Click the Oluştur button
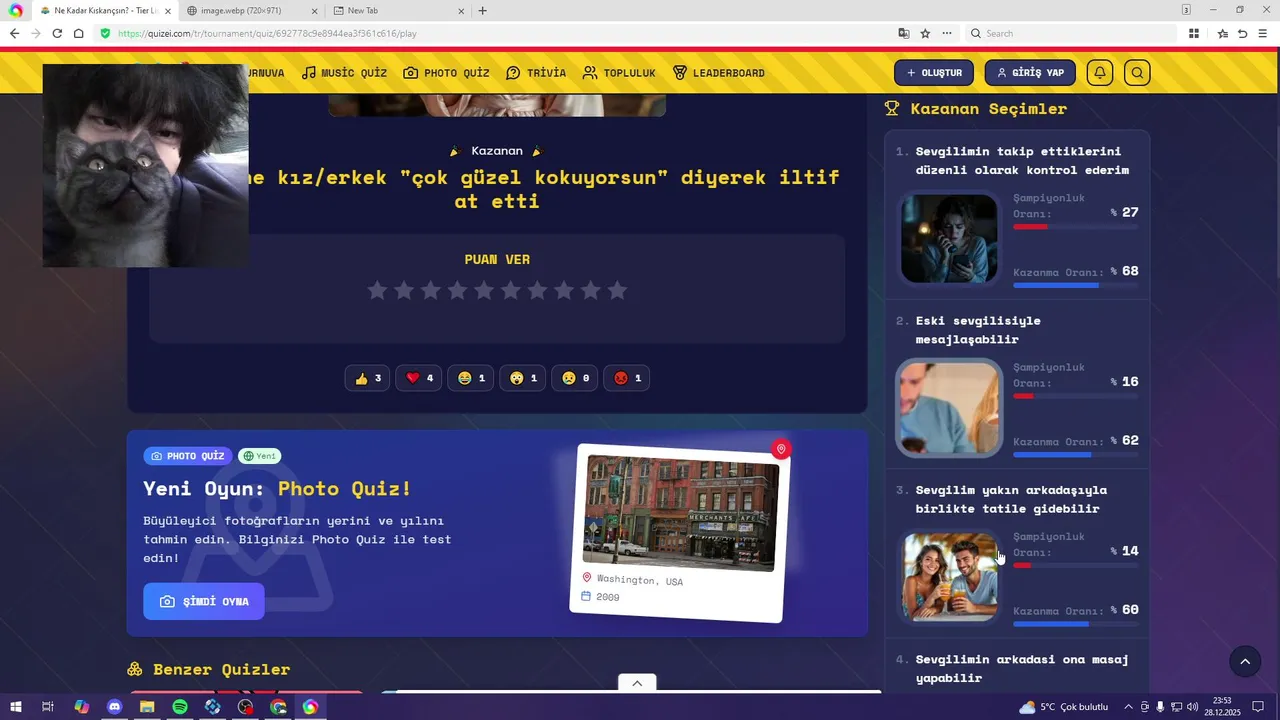This screenshot has width=1280, height=720. pyautogui.click(x=934, y=73)
